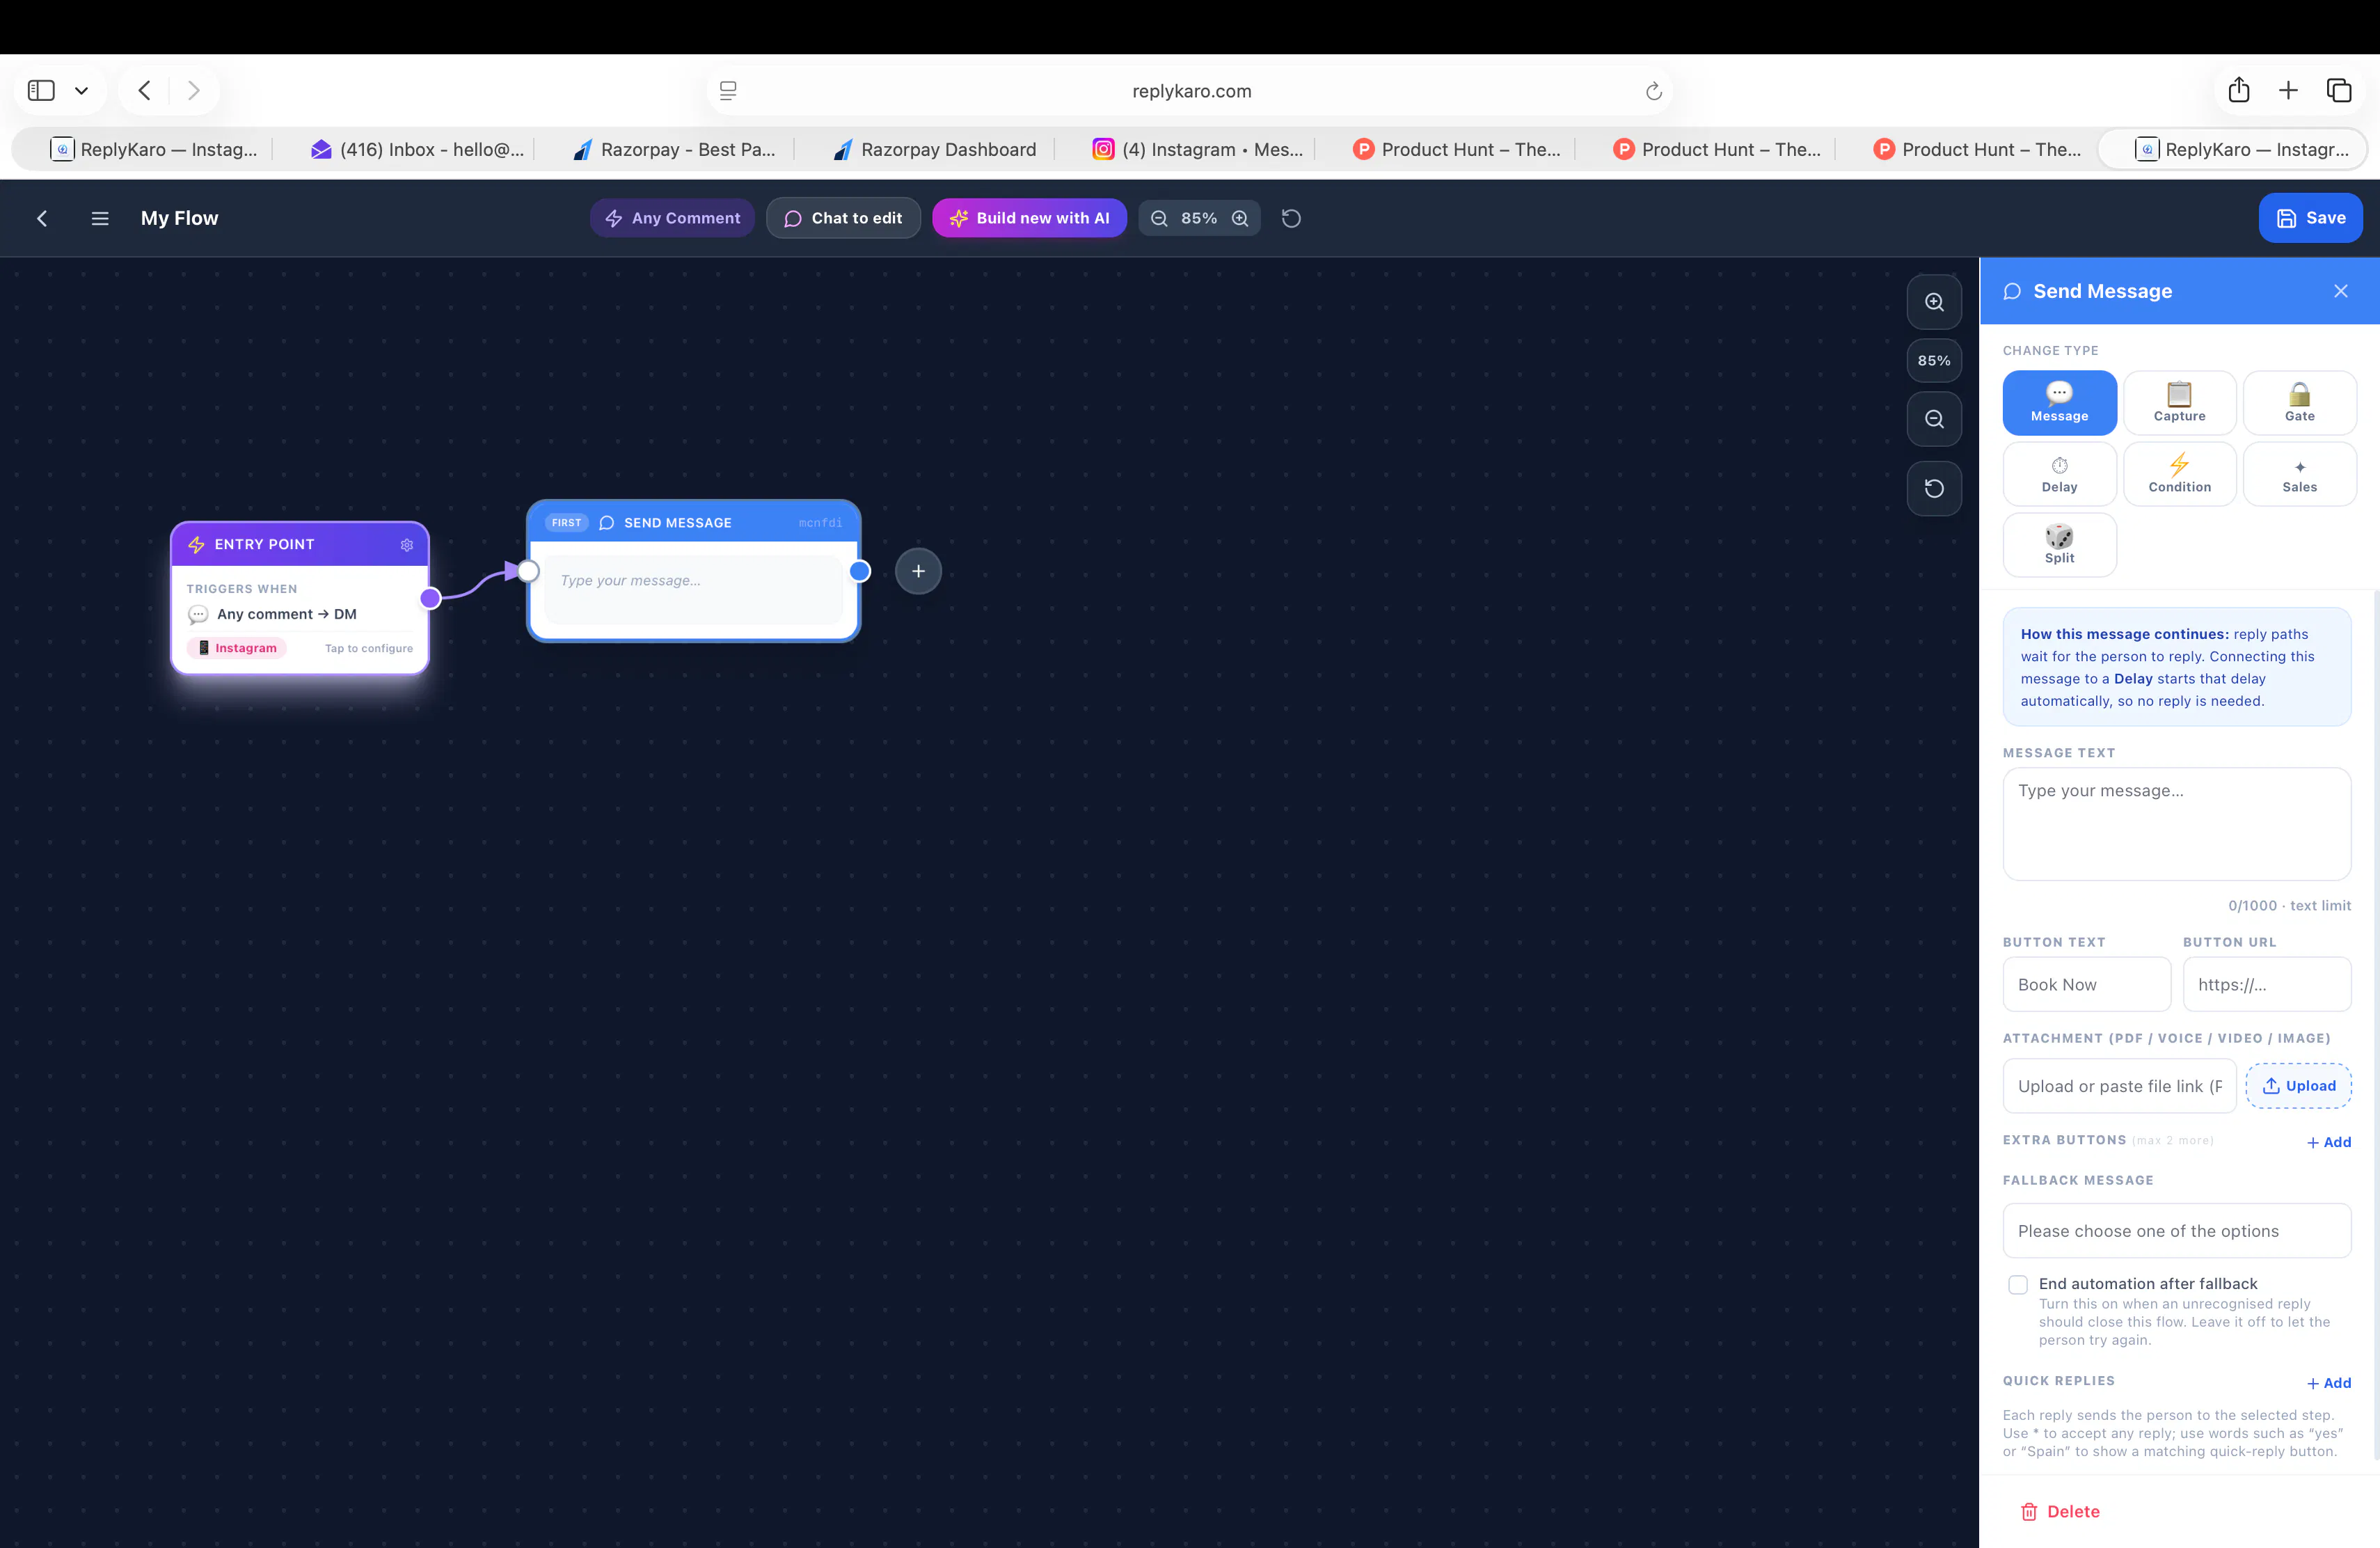Zoom in using toolbar plus magnifier
The image size is (2380, 1548).
point(1240,218)
